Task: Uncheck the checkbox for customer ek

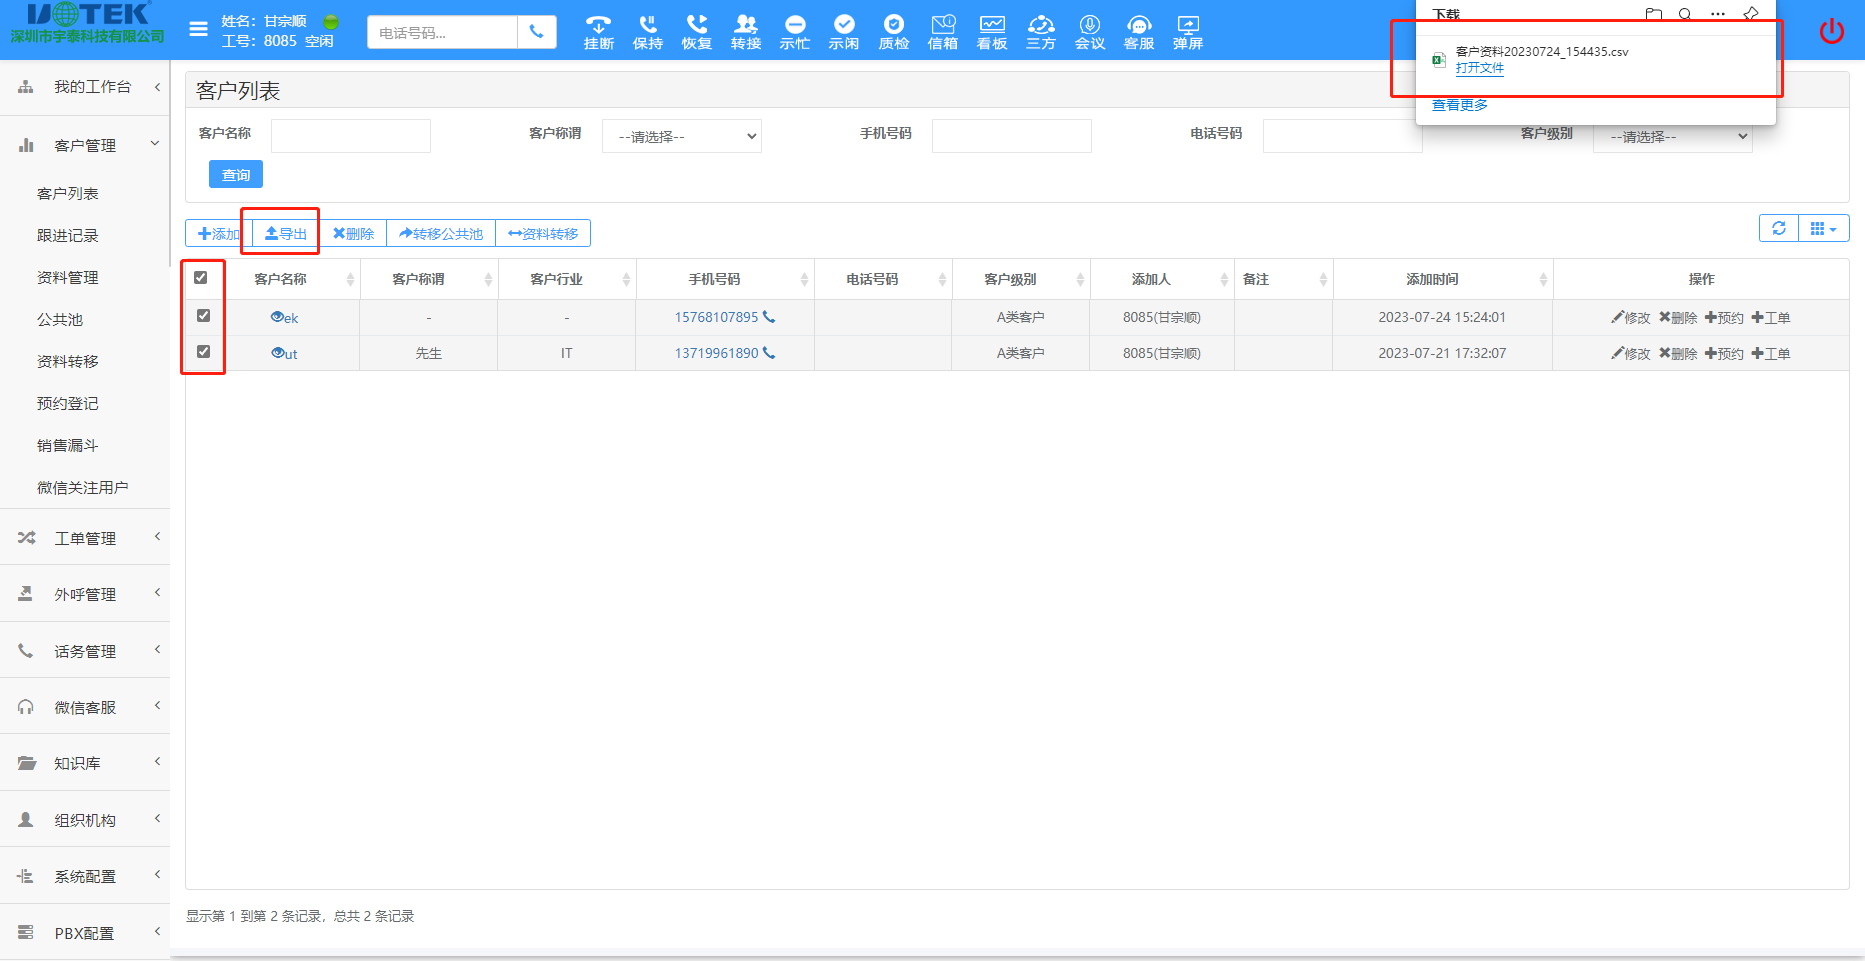Action: pyautogui.click(x=203, y=316)
